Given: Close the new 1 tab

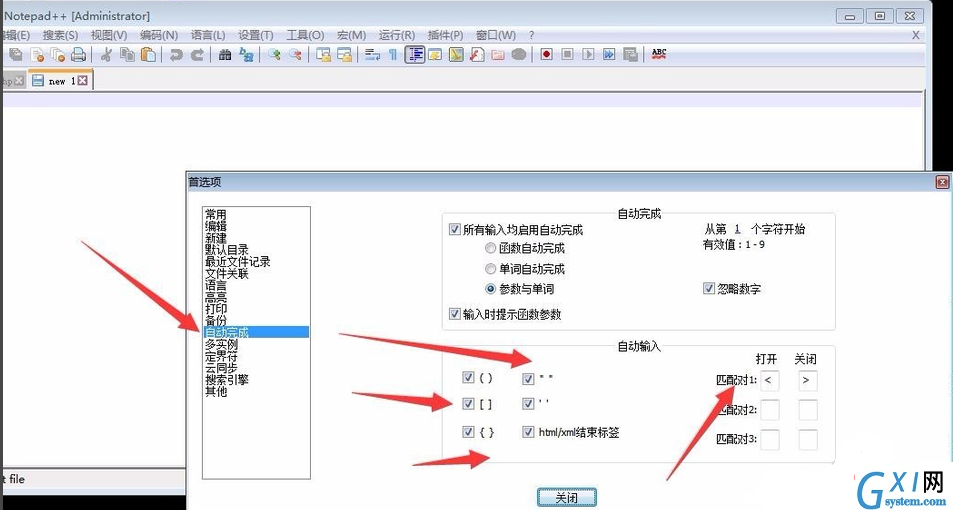Looking at the screenshot, I should click(83, 80).
